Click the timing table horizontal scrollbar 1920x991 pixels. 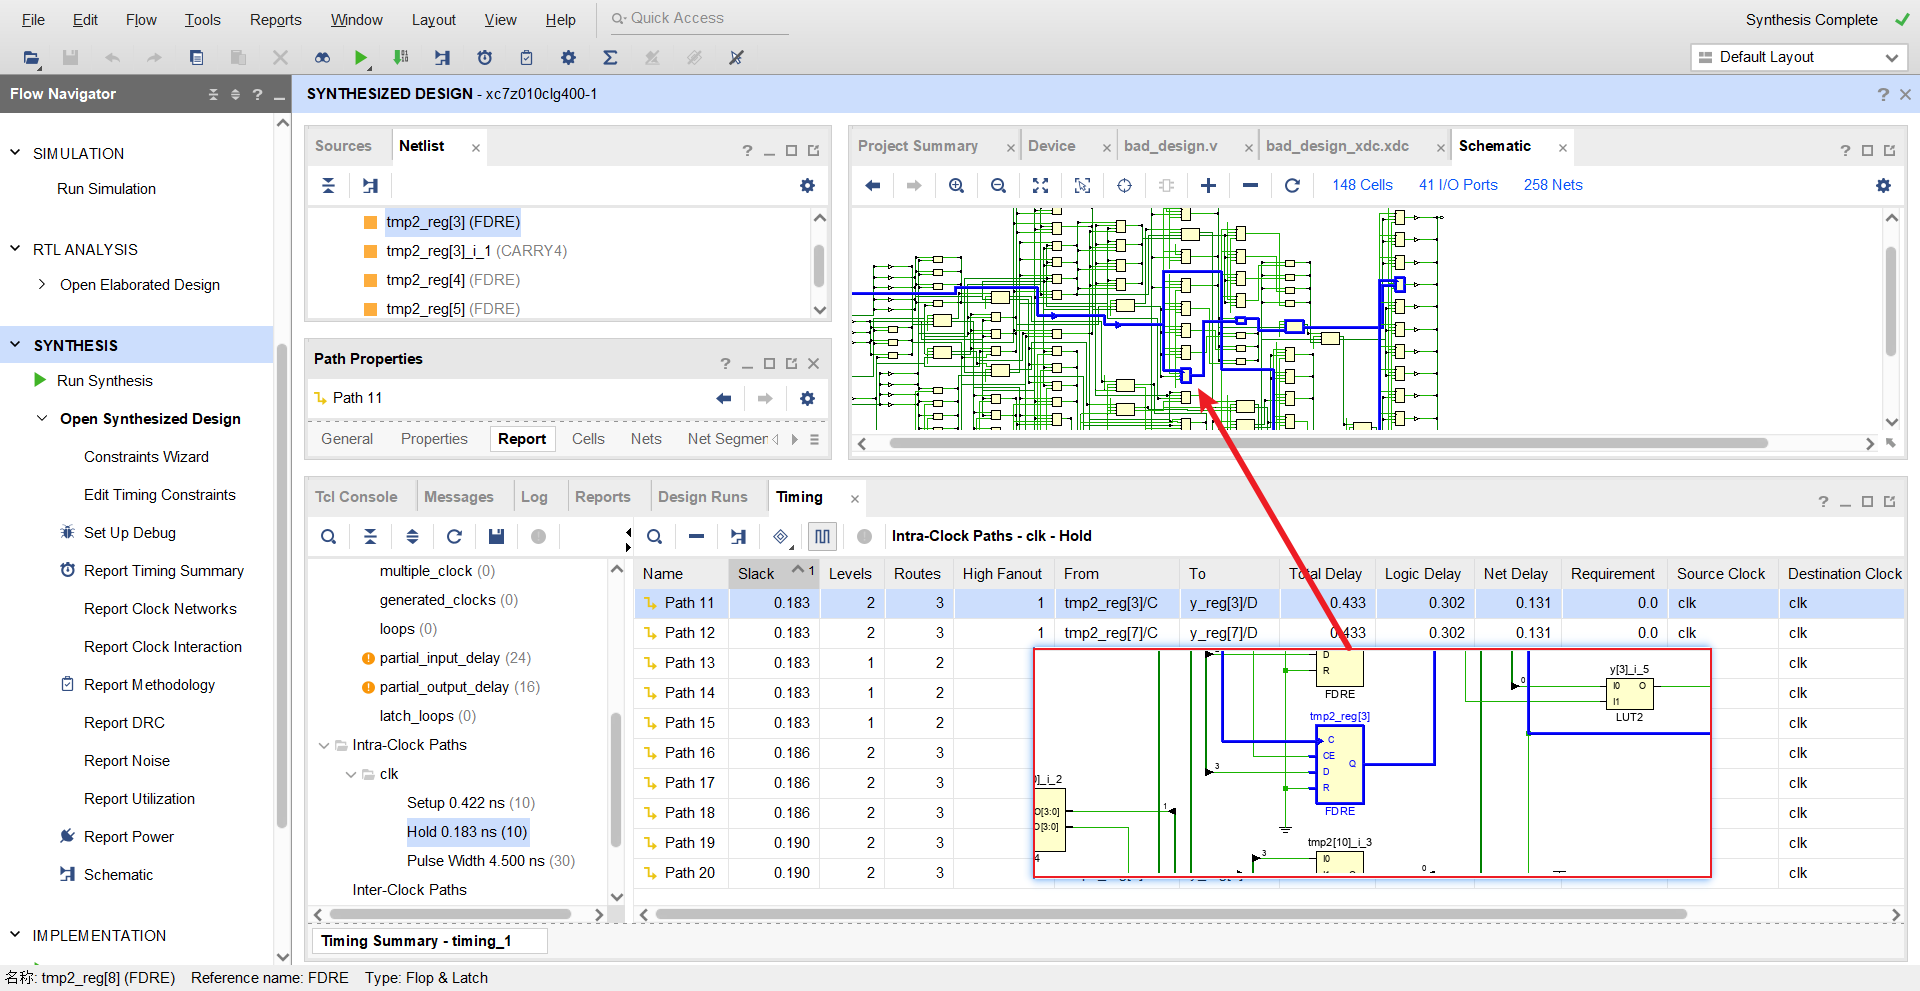click(x=1170, y=914)
